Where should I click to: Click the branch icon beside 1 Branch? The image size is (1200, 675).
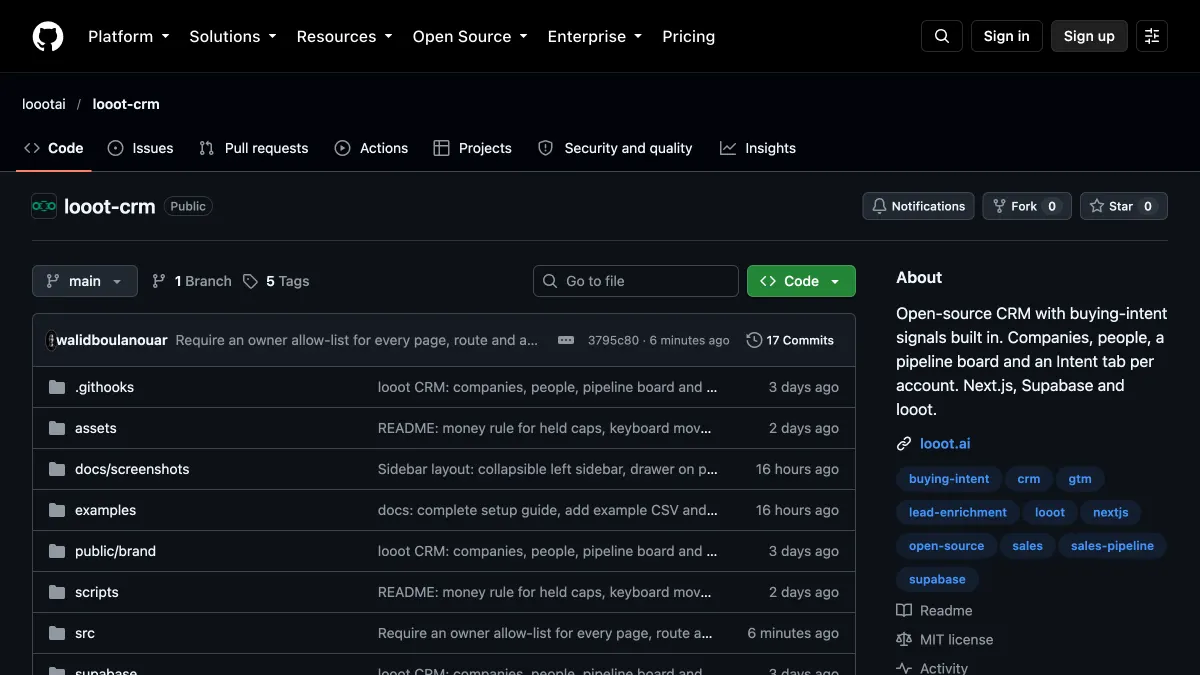click(x=159, y=281)
